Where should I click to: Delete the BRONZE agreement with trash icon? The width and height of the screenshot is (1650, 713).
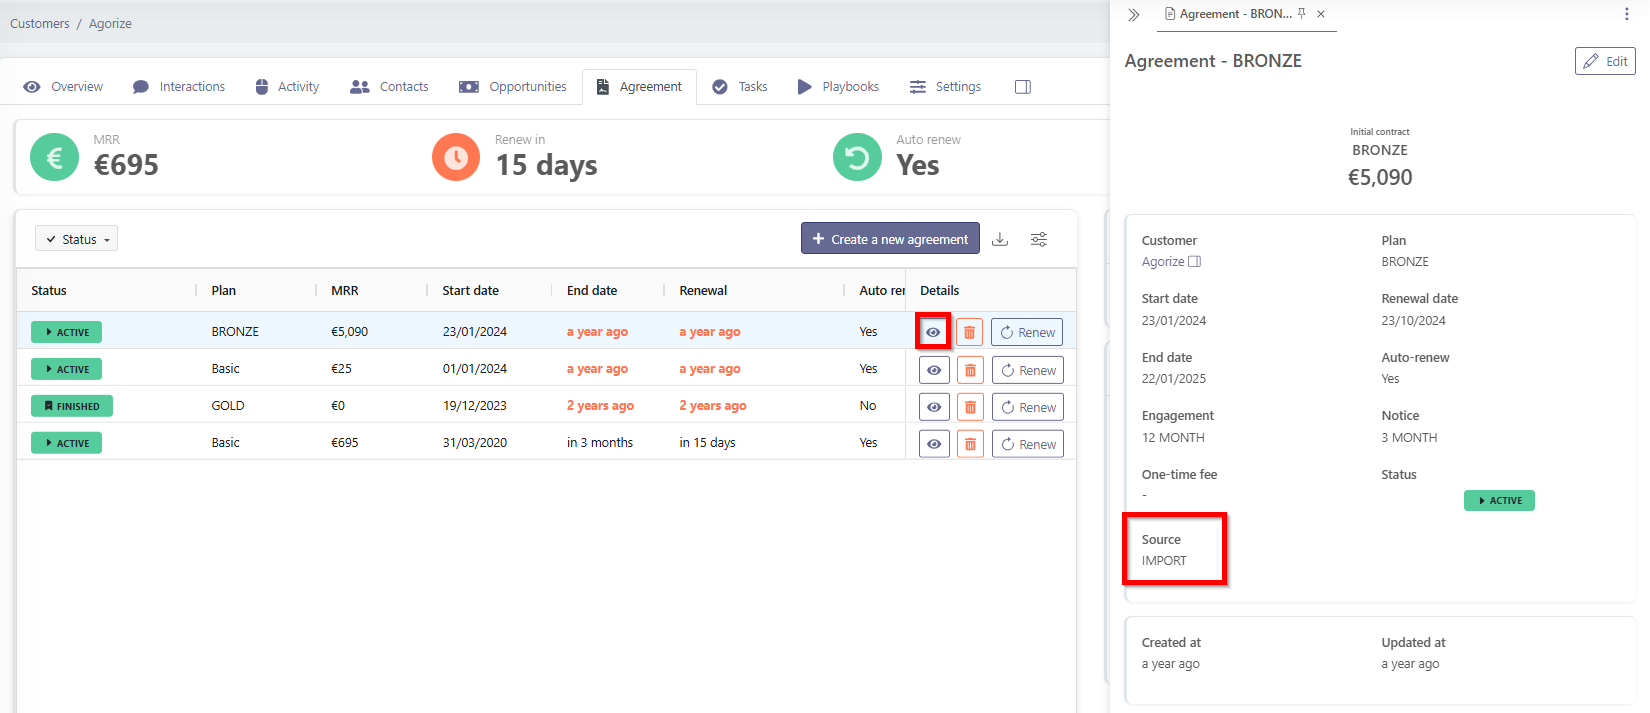pyautogui.click(x=969, y=333)
